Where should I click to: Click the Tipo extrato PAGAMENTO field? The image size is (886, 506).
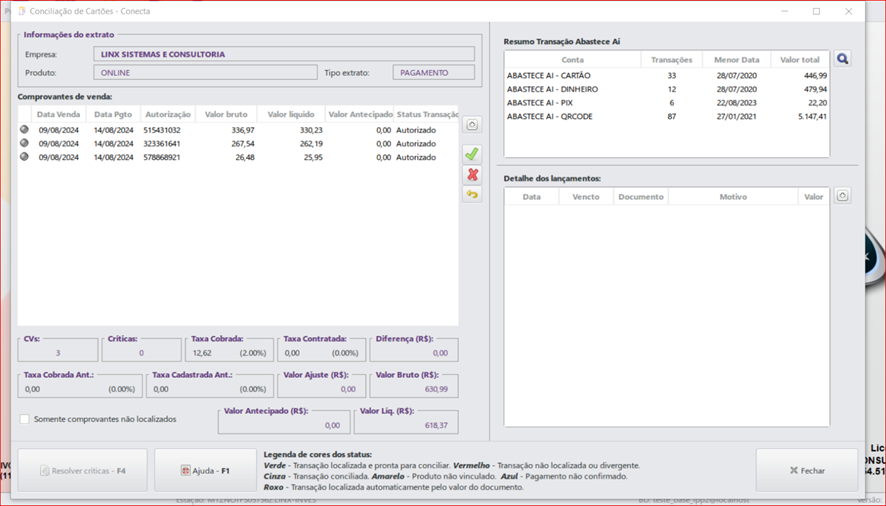pyautogui.click(x=434, y=73)
